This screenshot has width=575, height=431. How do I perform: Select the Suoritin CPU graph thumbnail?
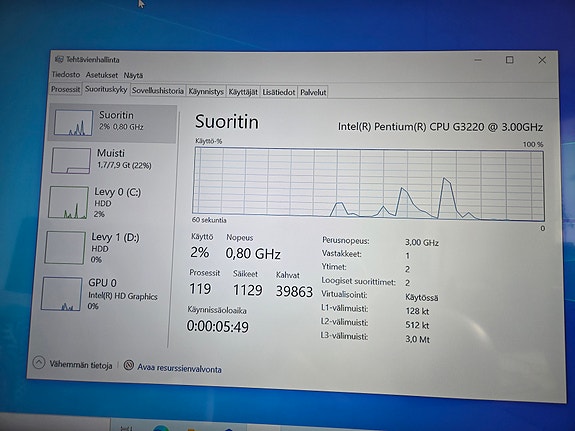point(73,123)
